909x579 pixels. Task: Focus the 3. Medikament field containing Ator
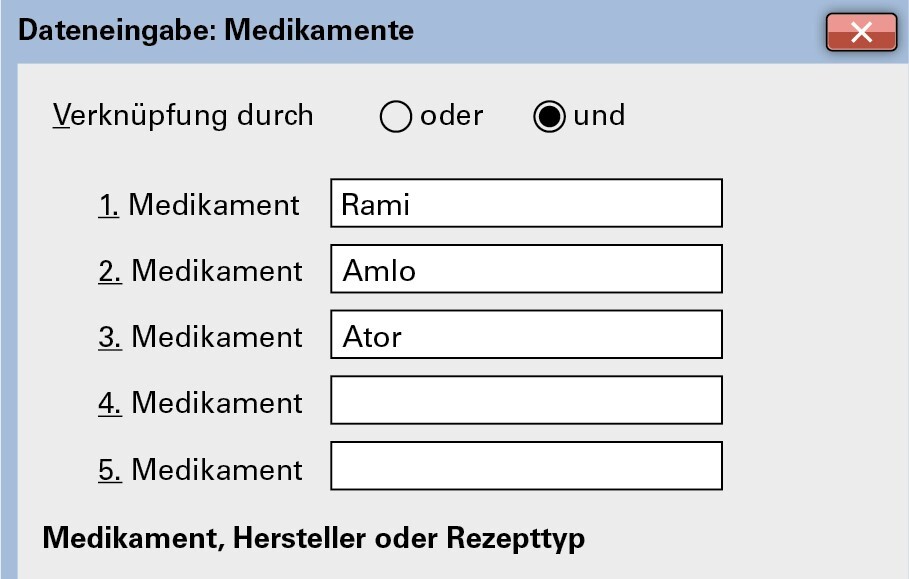click(x=526, y=336)
